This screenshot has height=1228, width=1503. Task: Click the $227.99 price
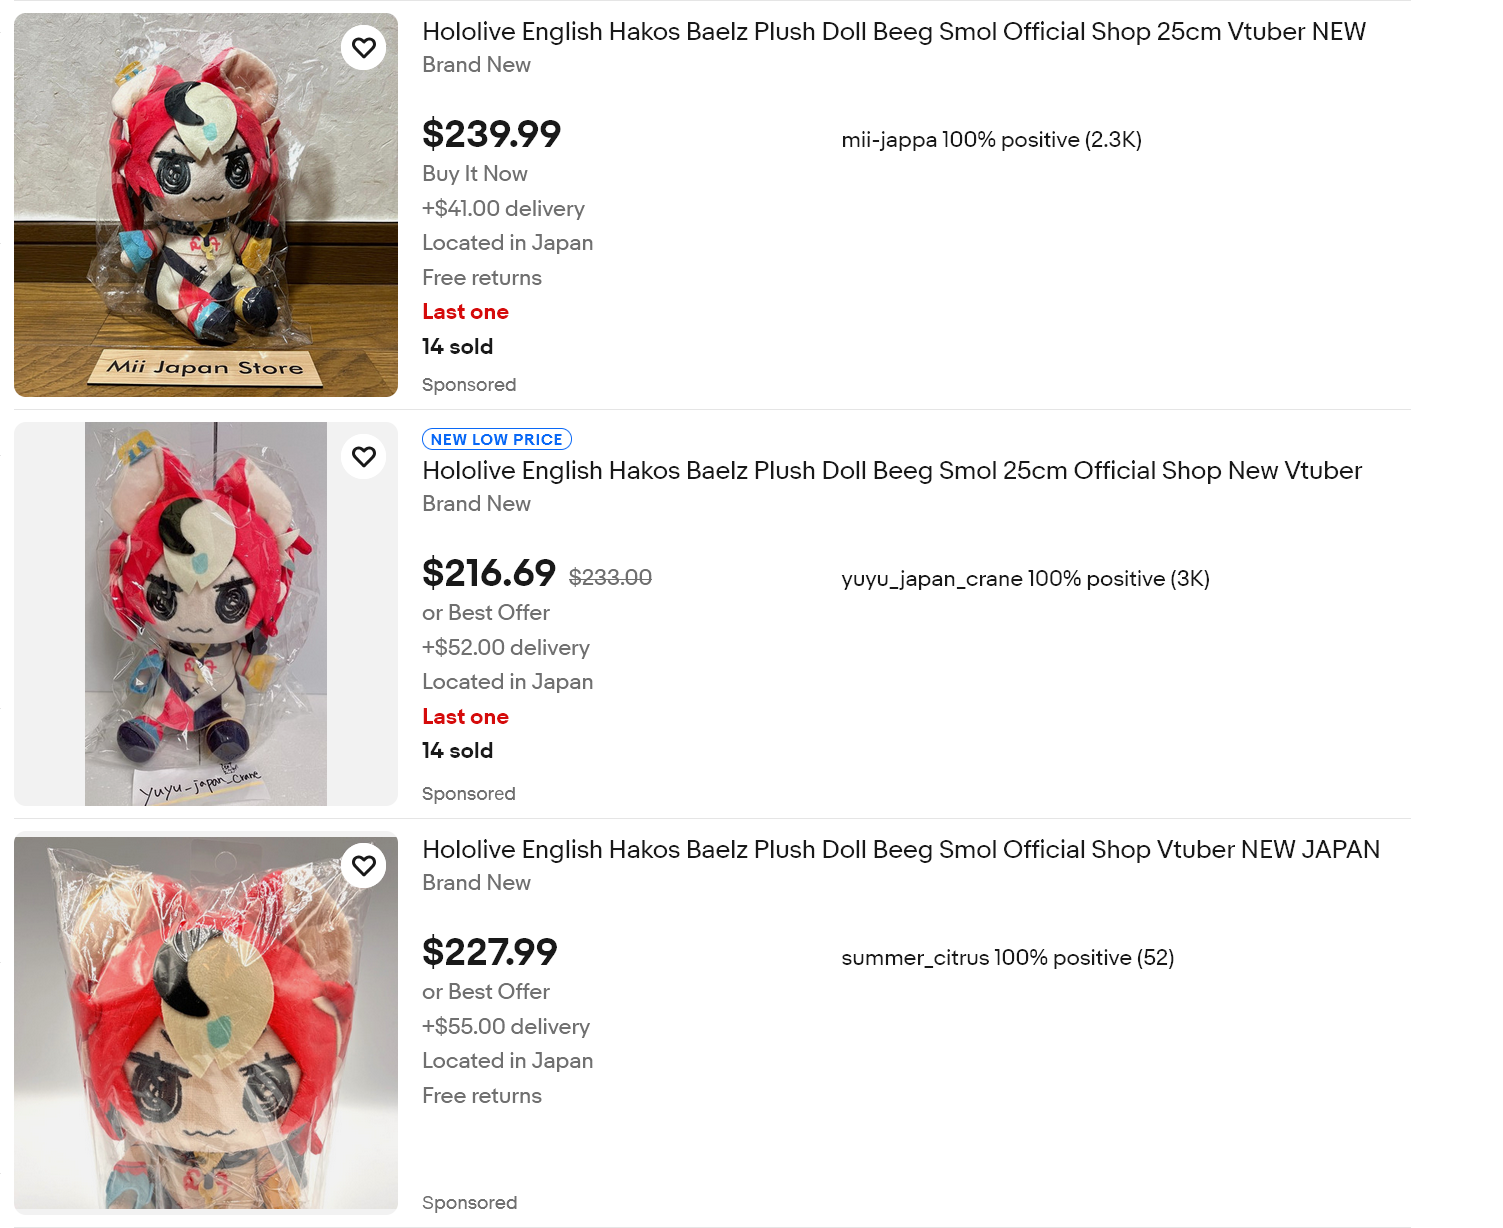[x=489, y=952]
